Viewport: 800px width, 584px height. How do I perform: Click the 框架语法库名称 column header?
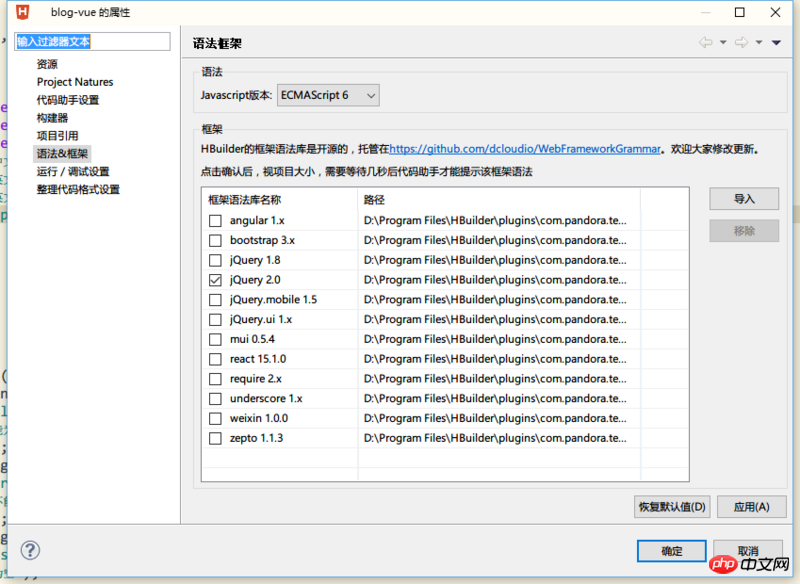(280, 200)
